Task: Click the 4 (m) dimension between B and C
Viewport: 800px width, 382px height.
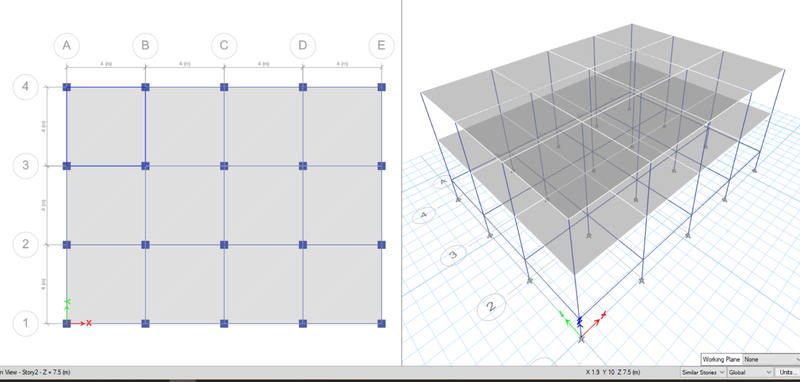Action: (x=185, y=64)
